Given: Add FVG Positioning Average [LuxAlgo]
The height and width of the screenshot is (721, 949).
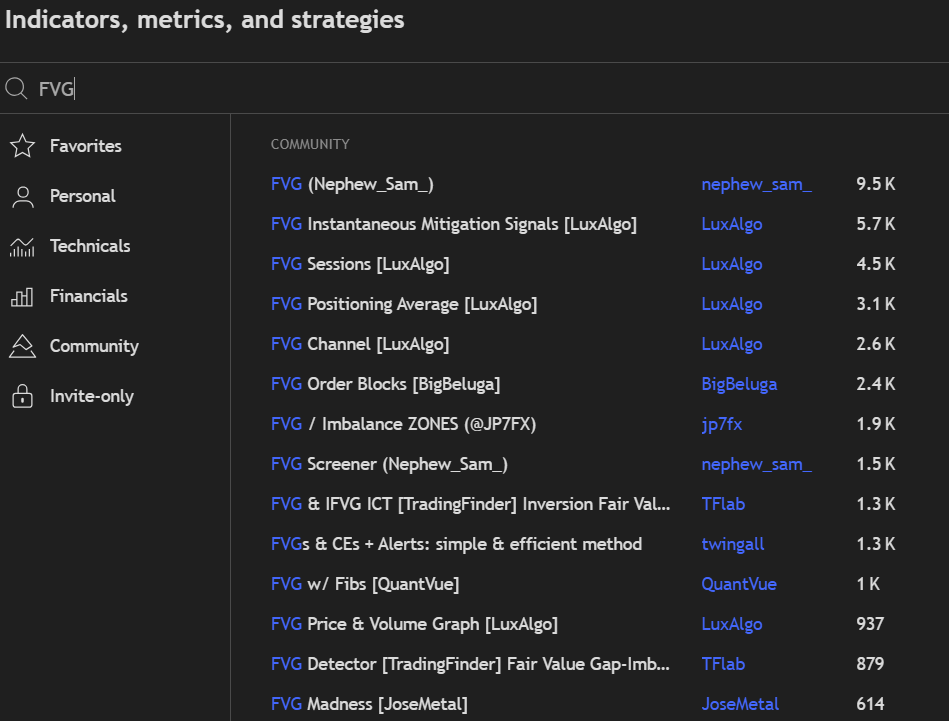Looking at the screenshot, I should click(404, 304).
